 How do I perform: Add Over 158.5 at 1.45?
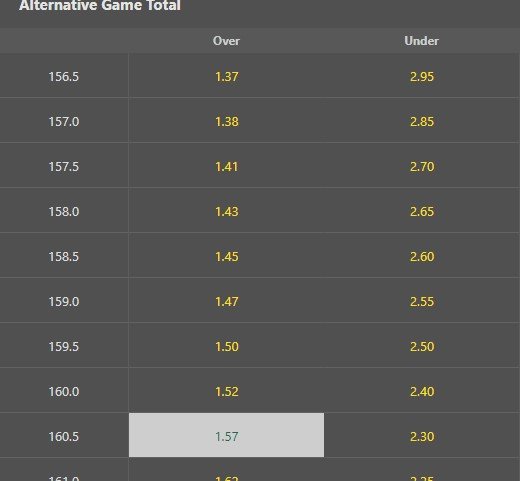coord(226,256)
